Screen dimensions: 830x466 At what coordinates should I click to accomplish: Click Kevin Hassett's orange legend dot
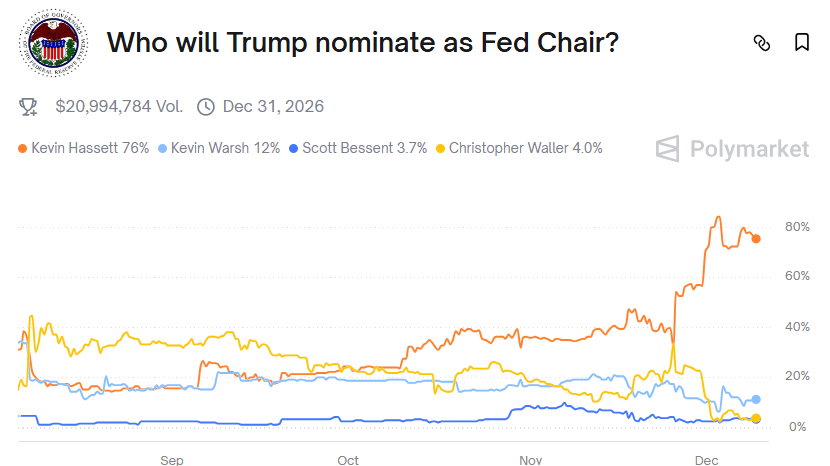click(23, 149)
